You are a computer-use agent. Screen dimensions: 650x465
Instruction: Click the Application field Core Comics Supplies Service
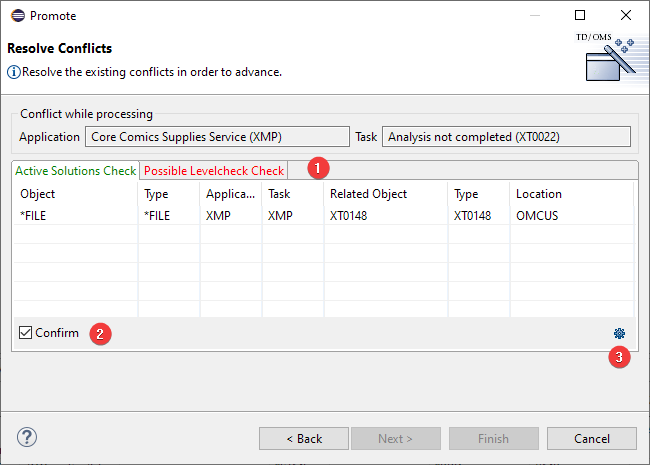tap(215, 136)
